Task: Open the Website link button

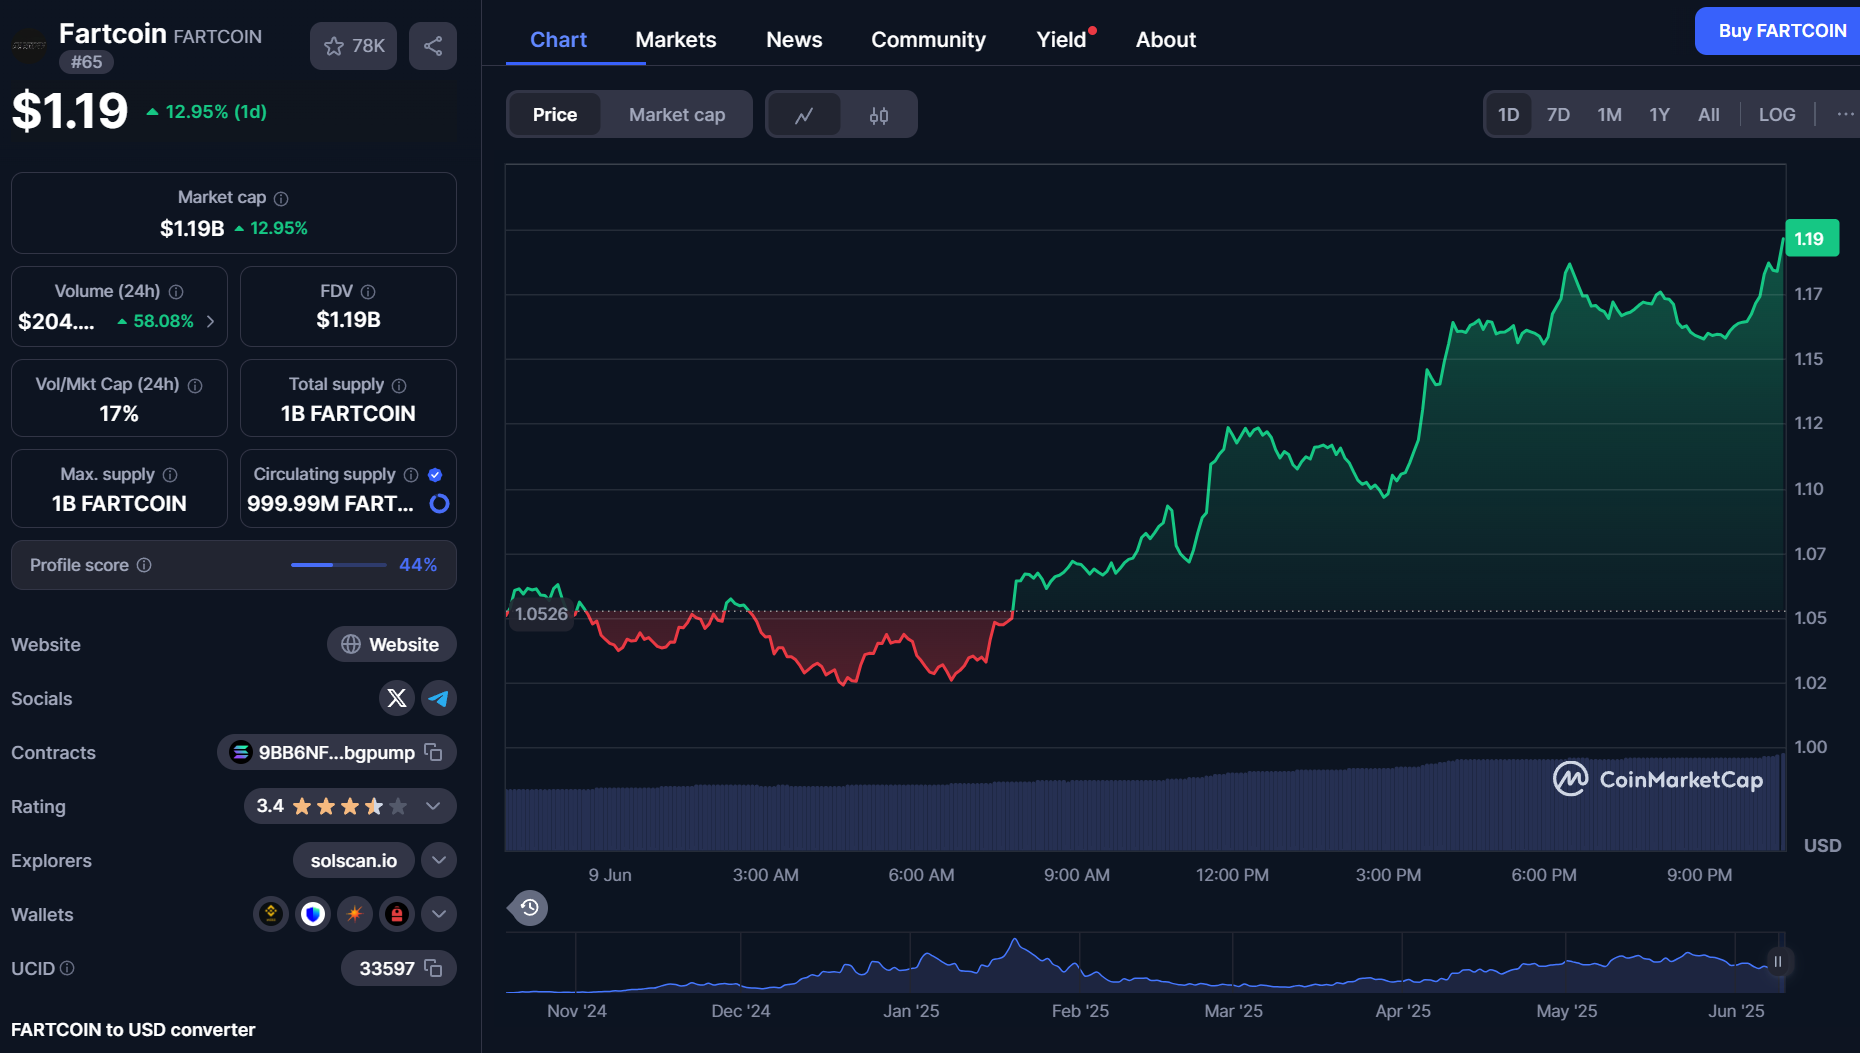Action: pyautogui.click(x=392, y=644)
